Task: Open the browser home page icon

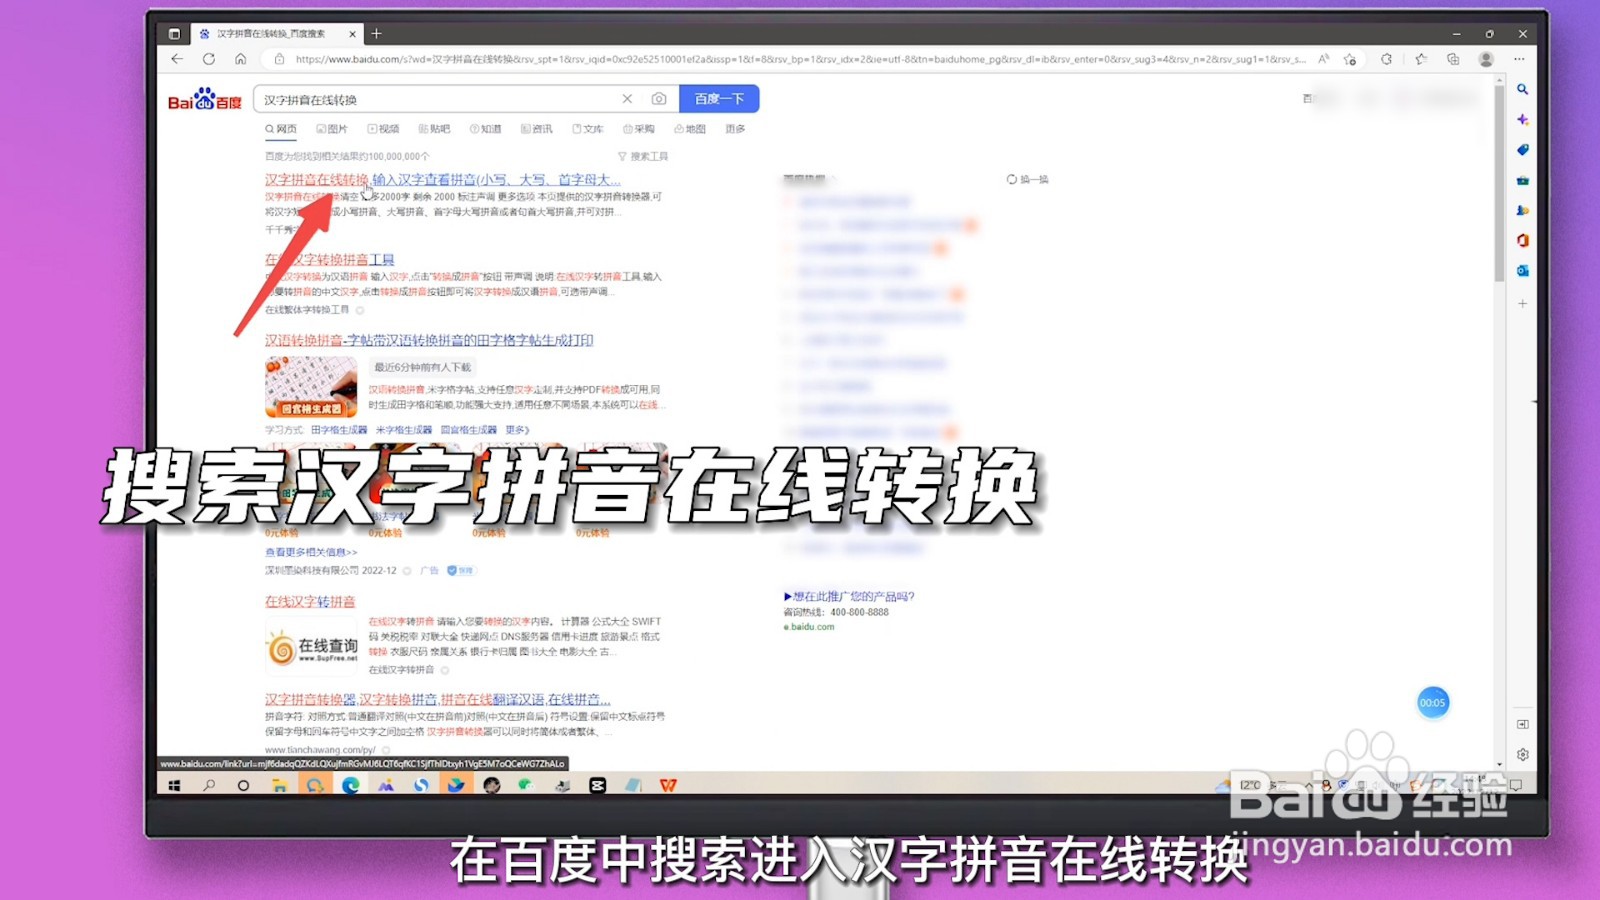Action: point(241,59)
